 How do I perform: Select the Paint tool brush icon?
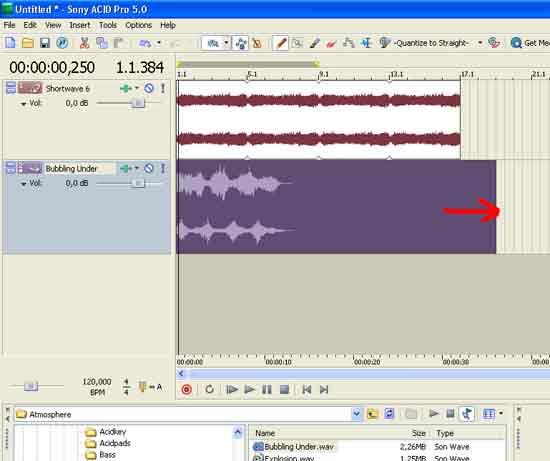coord(315,43)
